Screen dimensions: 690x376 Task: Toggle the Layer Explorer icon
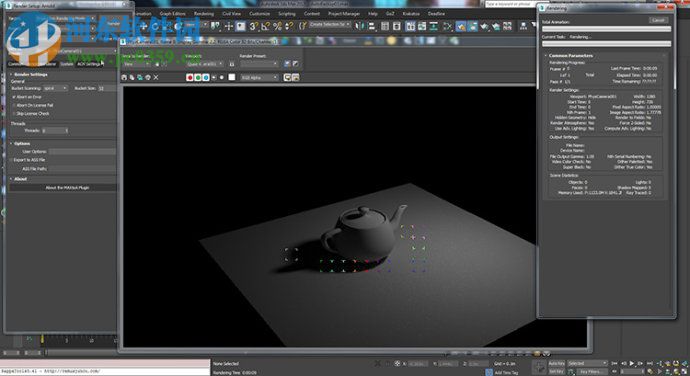click(x=397, y=26)
